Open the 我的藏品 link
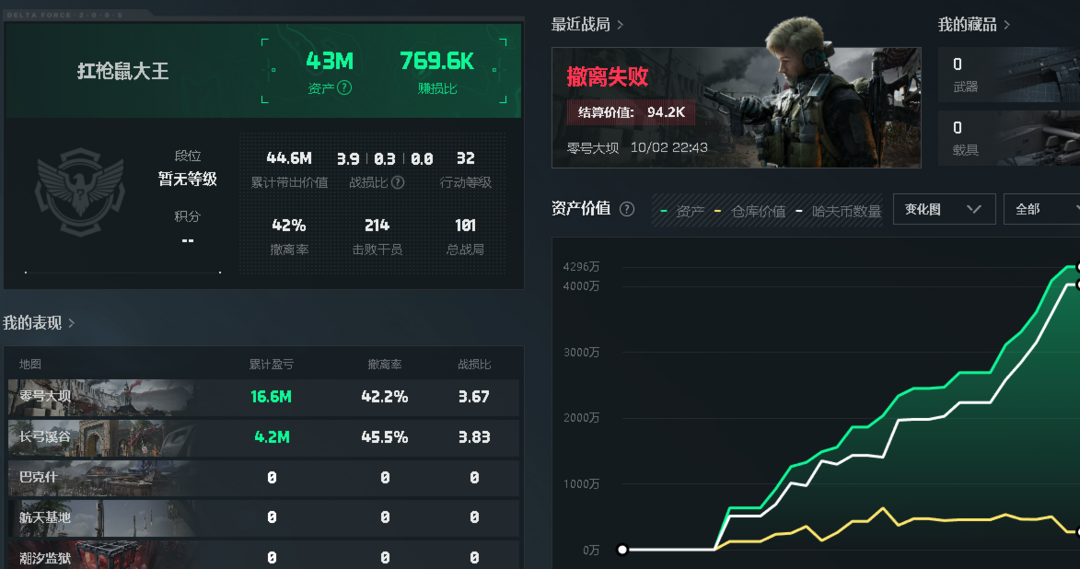The image size is (1080, 569). (973, 24)
